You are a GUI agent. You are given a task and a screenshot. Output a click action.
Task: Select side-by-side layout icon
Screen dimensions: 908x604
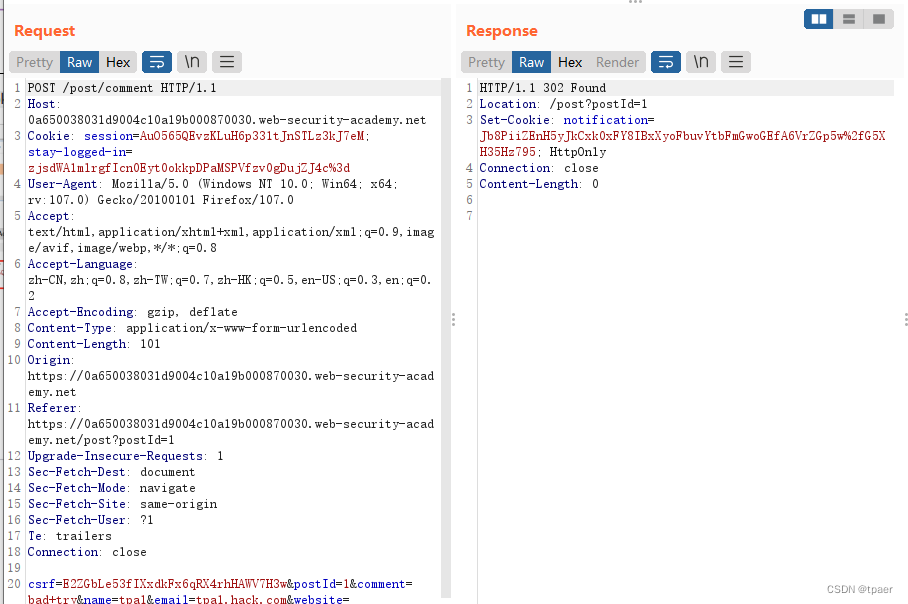819,19
